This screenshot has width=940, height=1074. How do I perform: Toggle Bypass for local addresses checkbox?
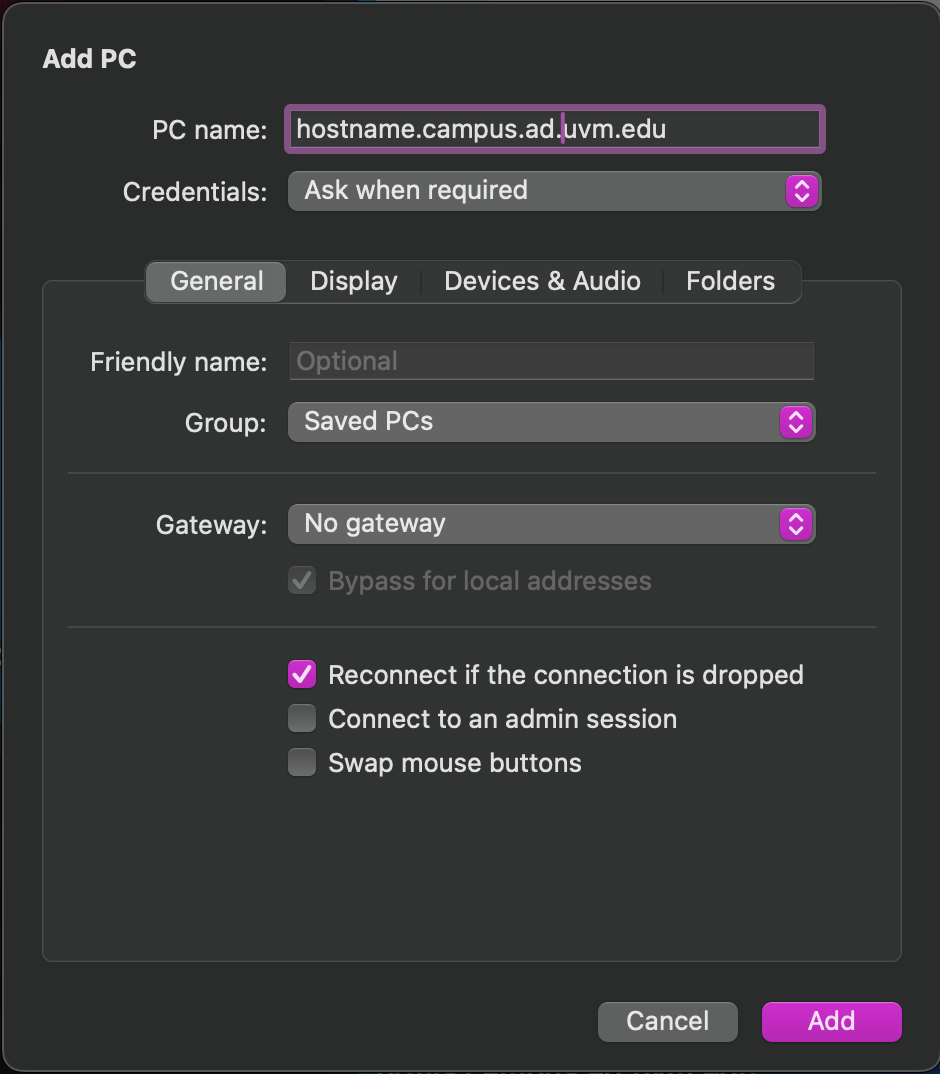tap(302, 581)
